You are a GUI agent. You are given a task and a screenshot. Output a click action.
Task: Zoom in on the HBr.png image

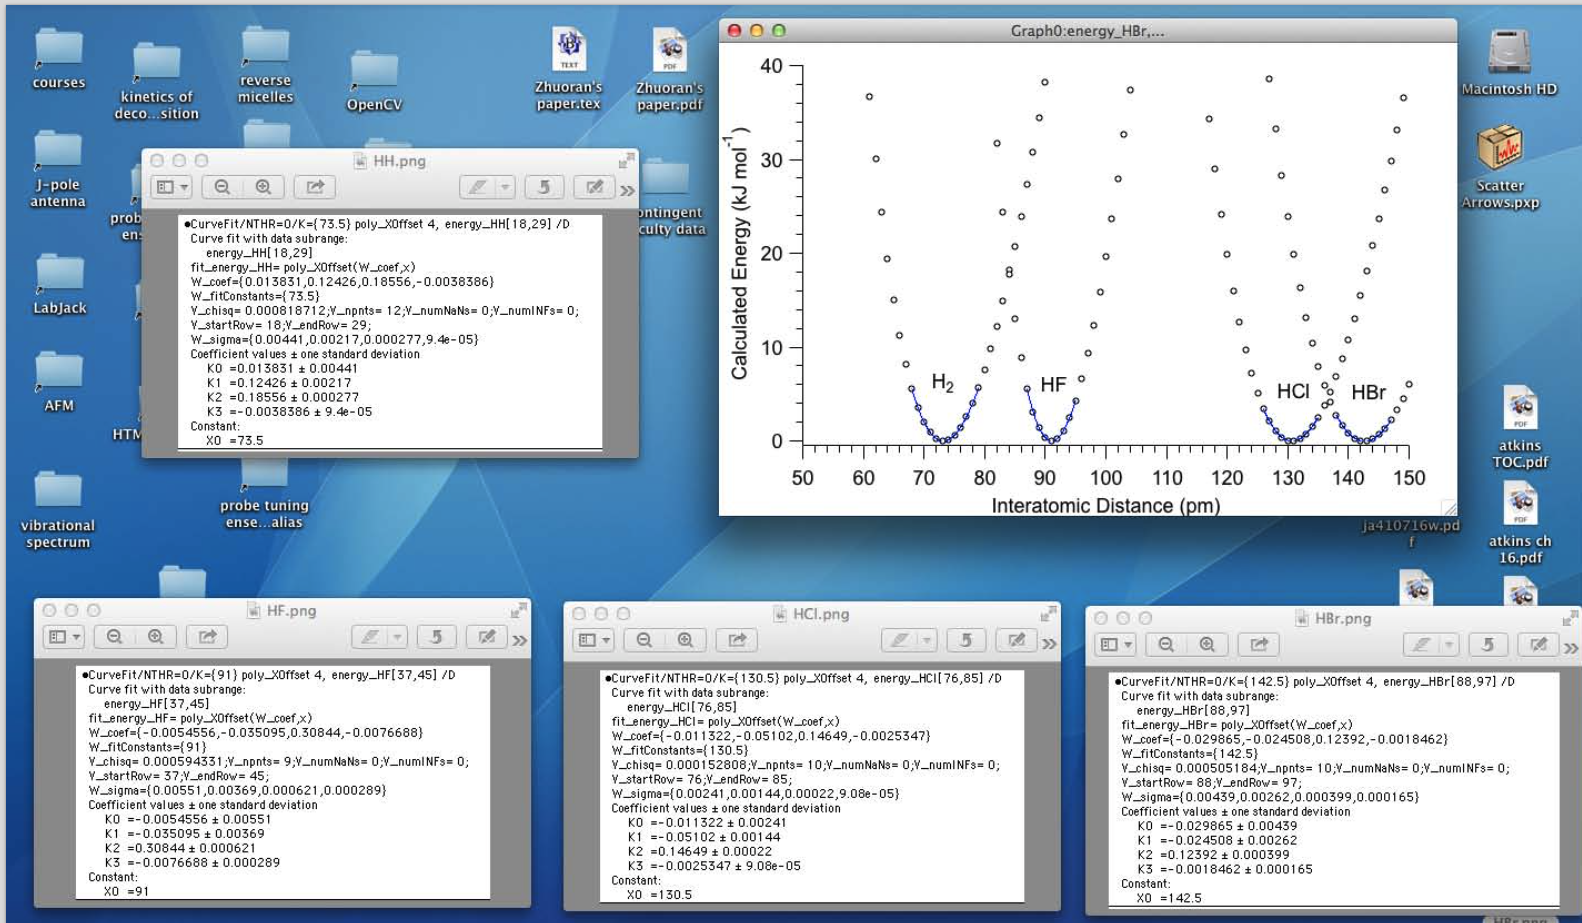click(1207, 645)
